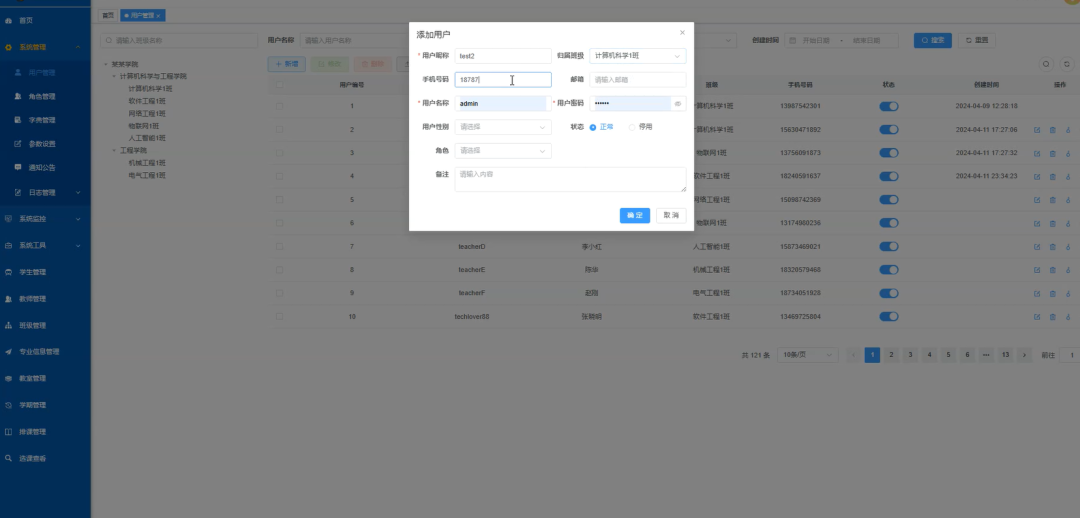Click the 学生管理 icon in sidebar

click(8, 272)
